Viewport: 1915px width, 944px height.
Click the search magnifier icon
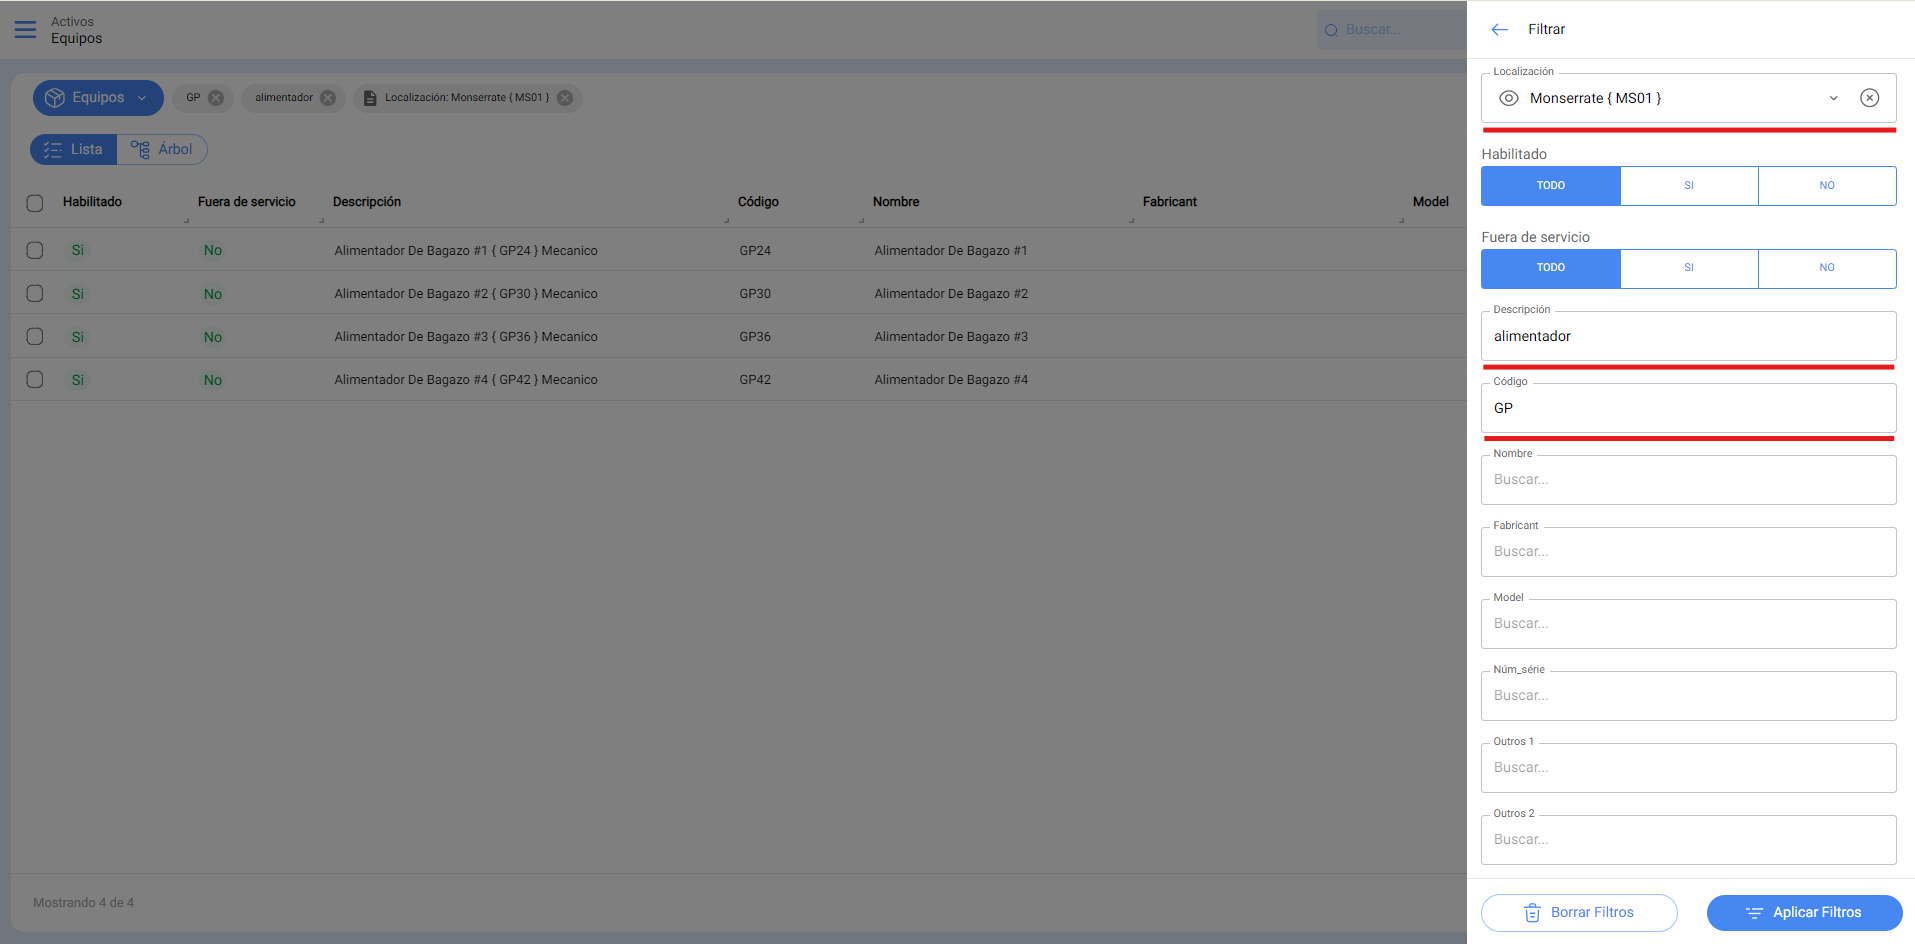pos(1331,30)
